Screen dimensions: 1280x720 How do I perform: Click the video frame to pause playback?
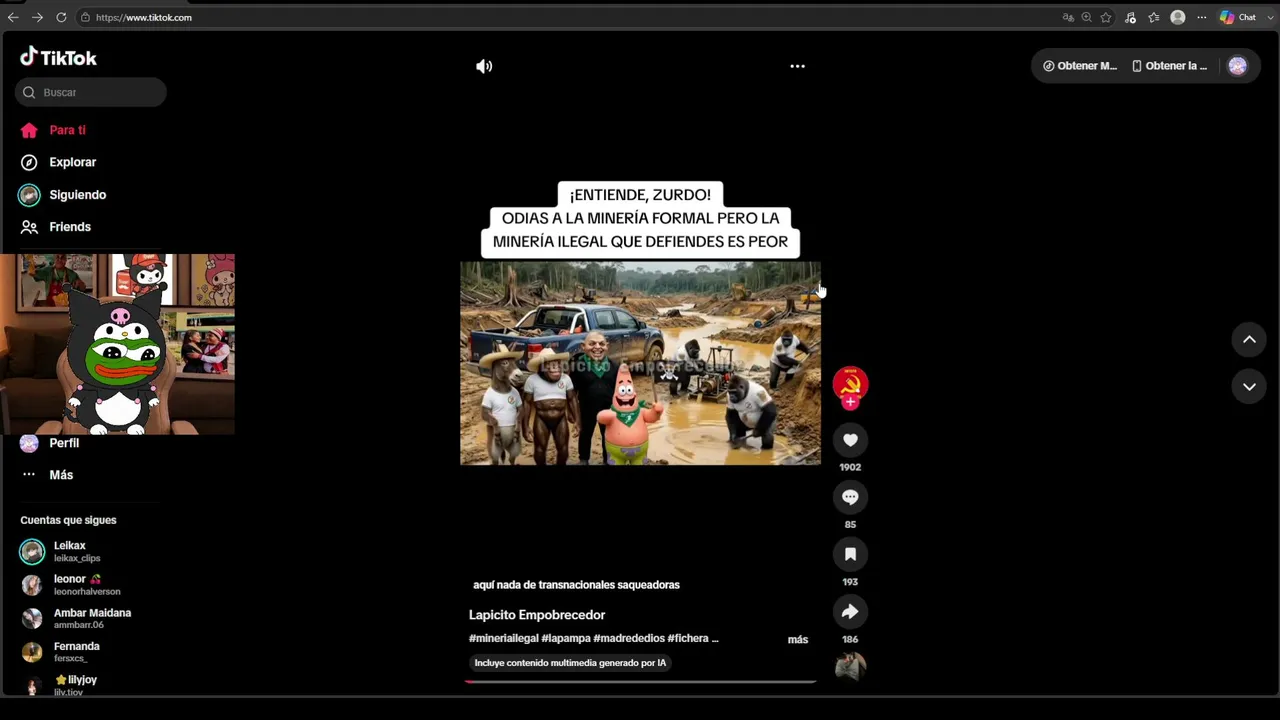(x=640, y=363)
